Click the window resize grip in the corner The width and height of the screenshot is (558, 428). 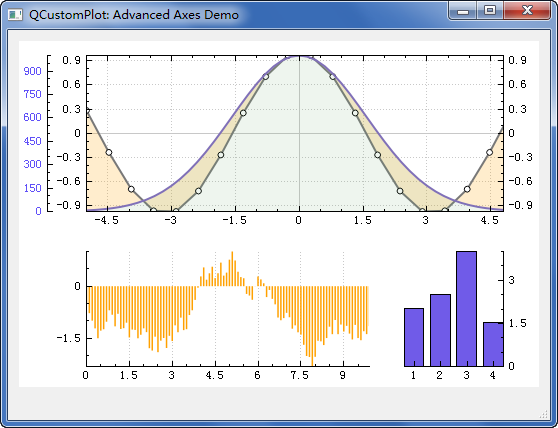click(x=543, y=414)
